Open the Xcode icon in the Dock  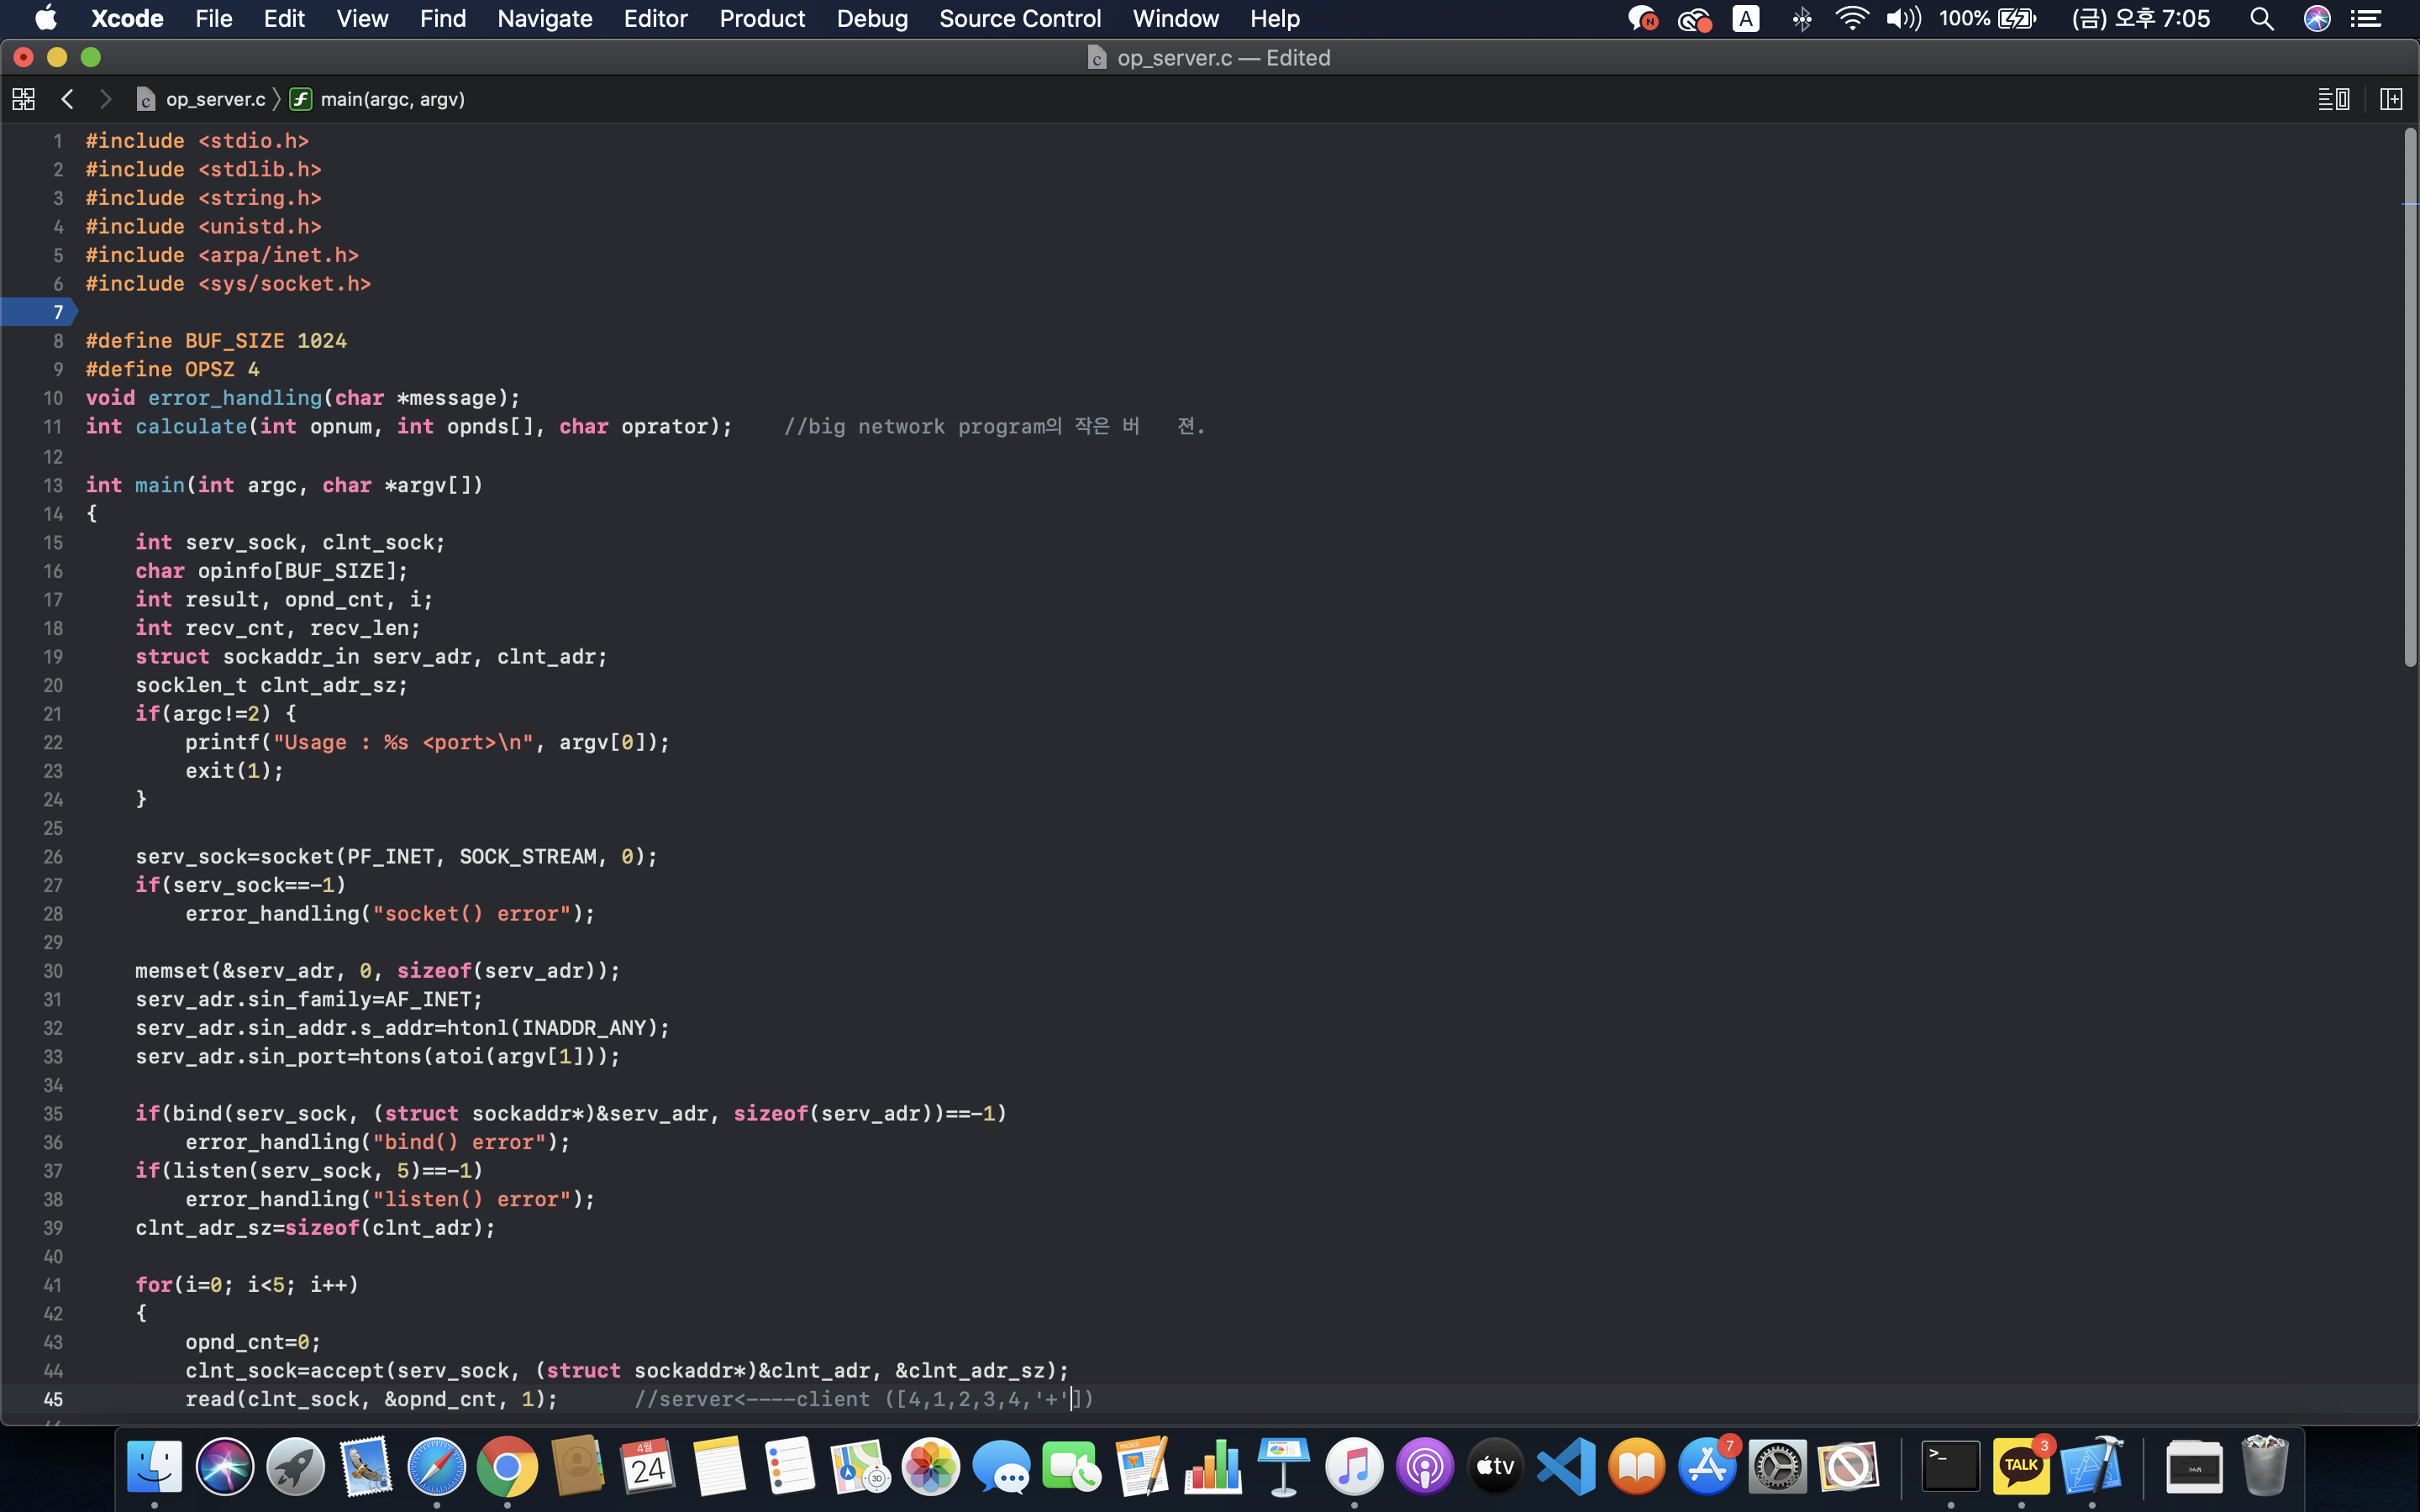[2091, 1466]
